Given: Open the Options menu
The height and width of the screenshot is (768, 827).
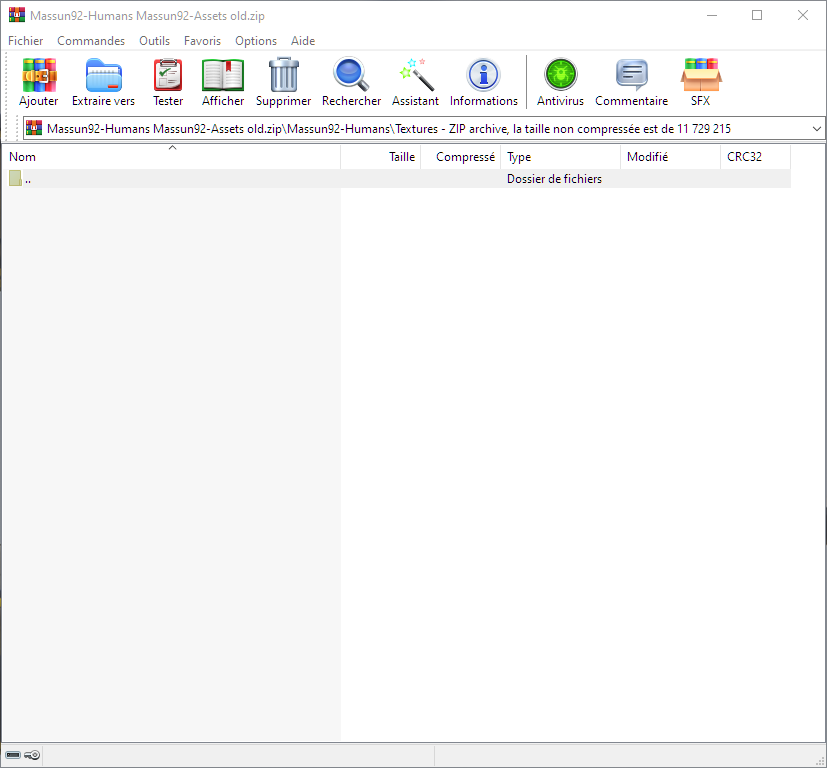Looking at the screenshot, I should (x=256, y=41).
